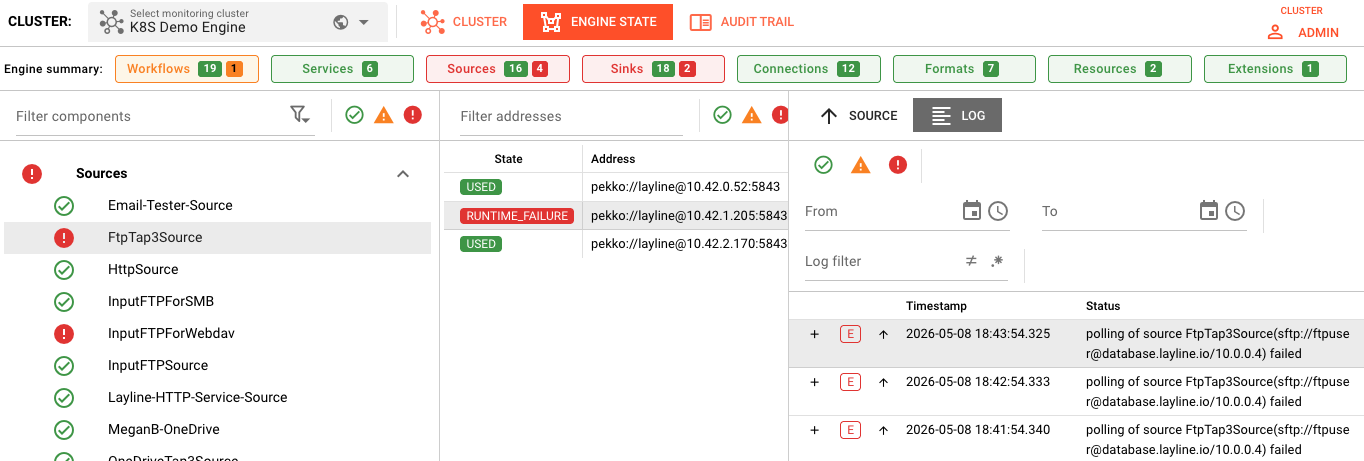Click the Resources summary button

(1120, 69)
